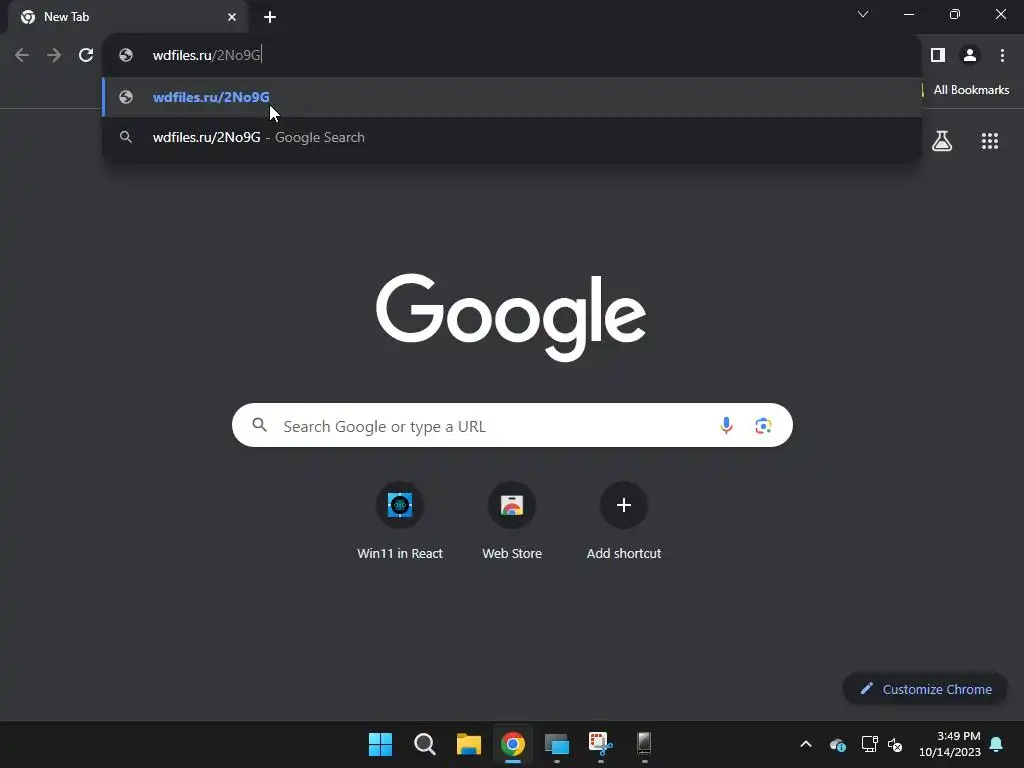Click the muted volume tray icon
This screenshot has width=1024, height=768.
895,744
